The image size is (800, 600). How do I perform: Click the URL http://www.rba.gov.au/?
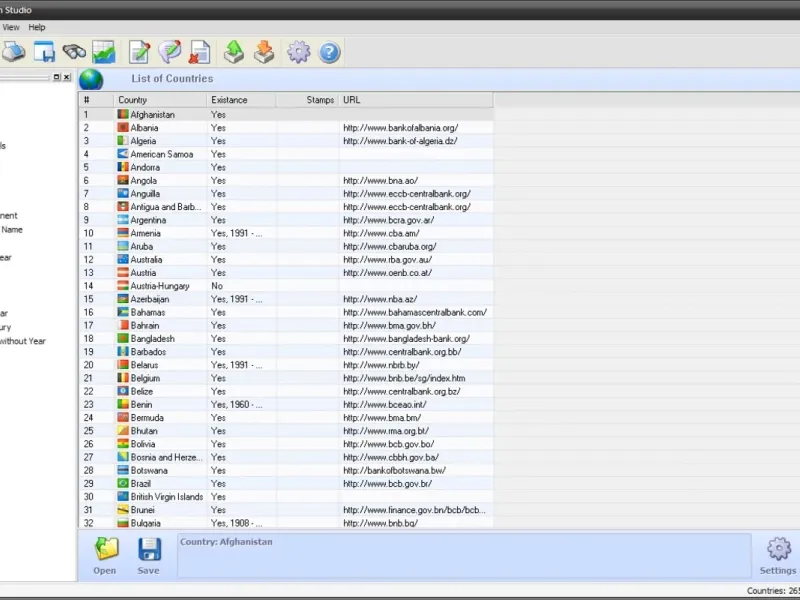pyautogui.click(x=387, y=259)
